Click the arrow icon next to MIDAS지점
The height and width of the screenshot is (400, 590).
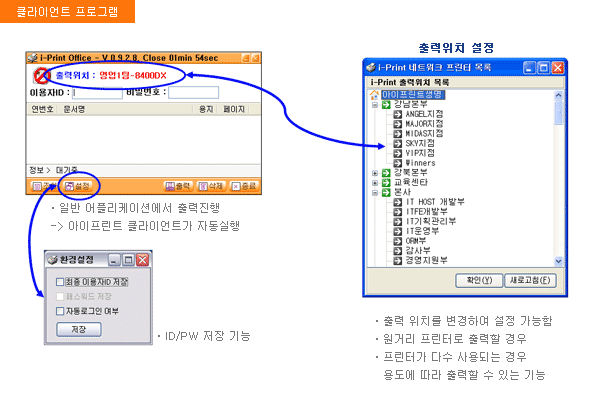[397, 134]
